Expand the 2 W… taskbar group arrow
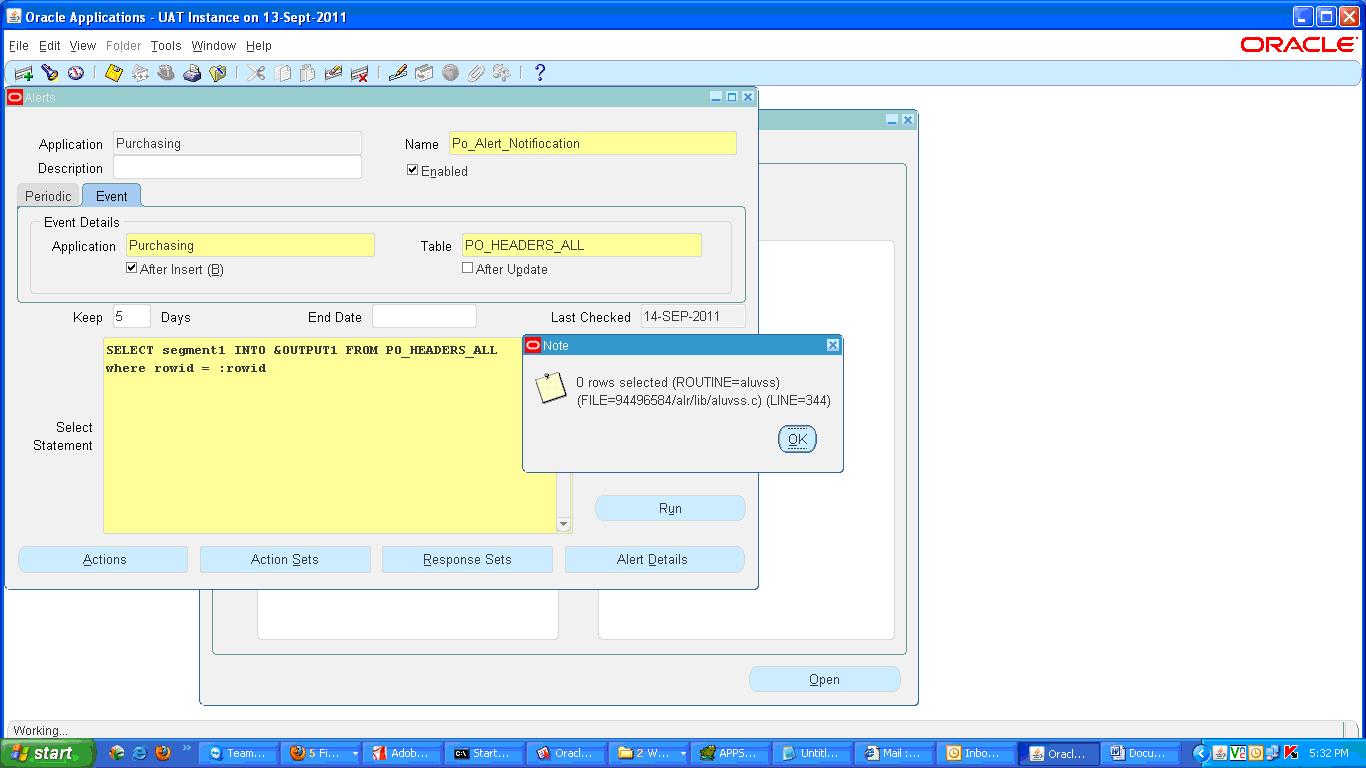Screen dimensions: 1366x768 (683, 754)
